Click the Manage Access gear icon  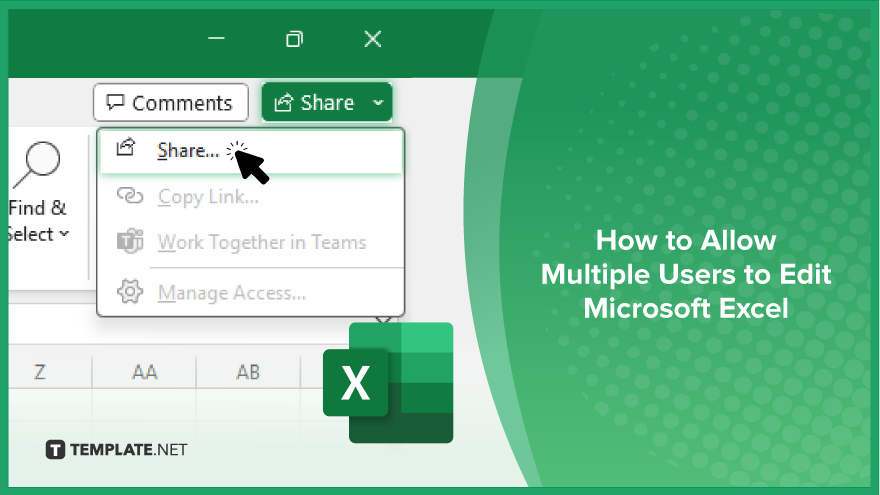(130, 292)
